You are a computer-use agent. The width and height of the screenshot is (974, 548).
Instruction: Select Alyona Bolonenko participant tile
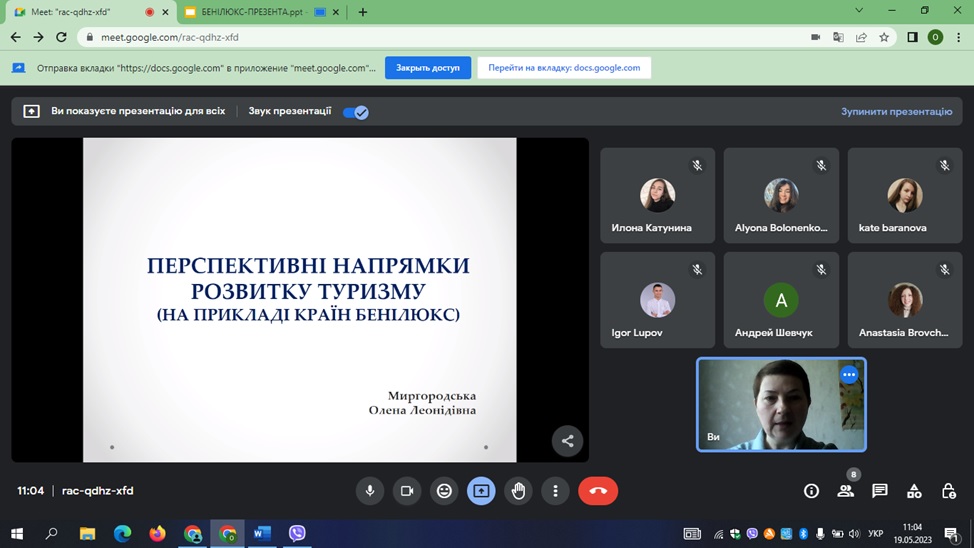tap(781, 195)
